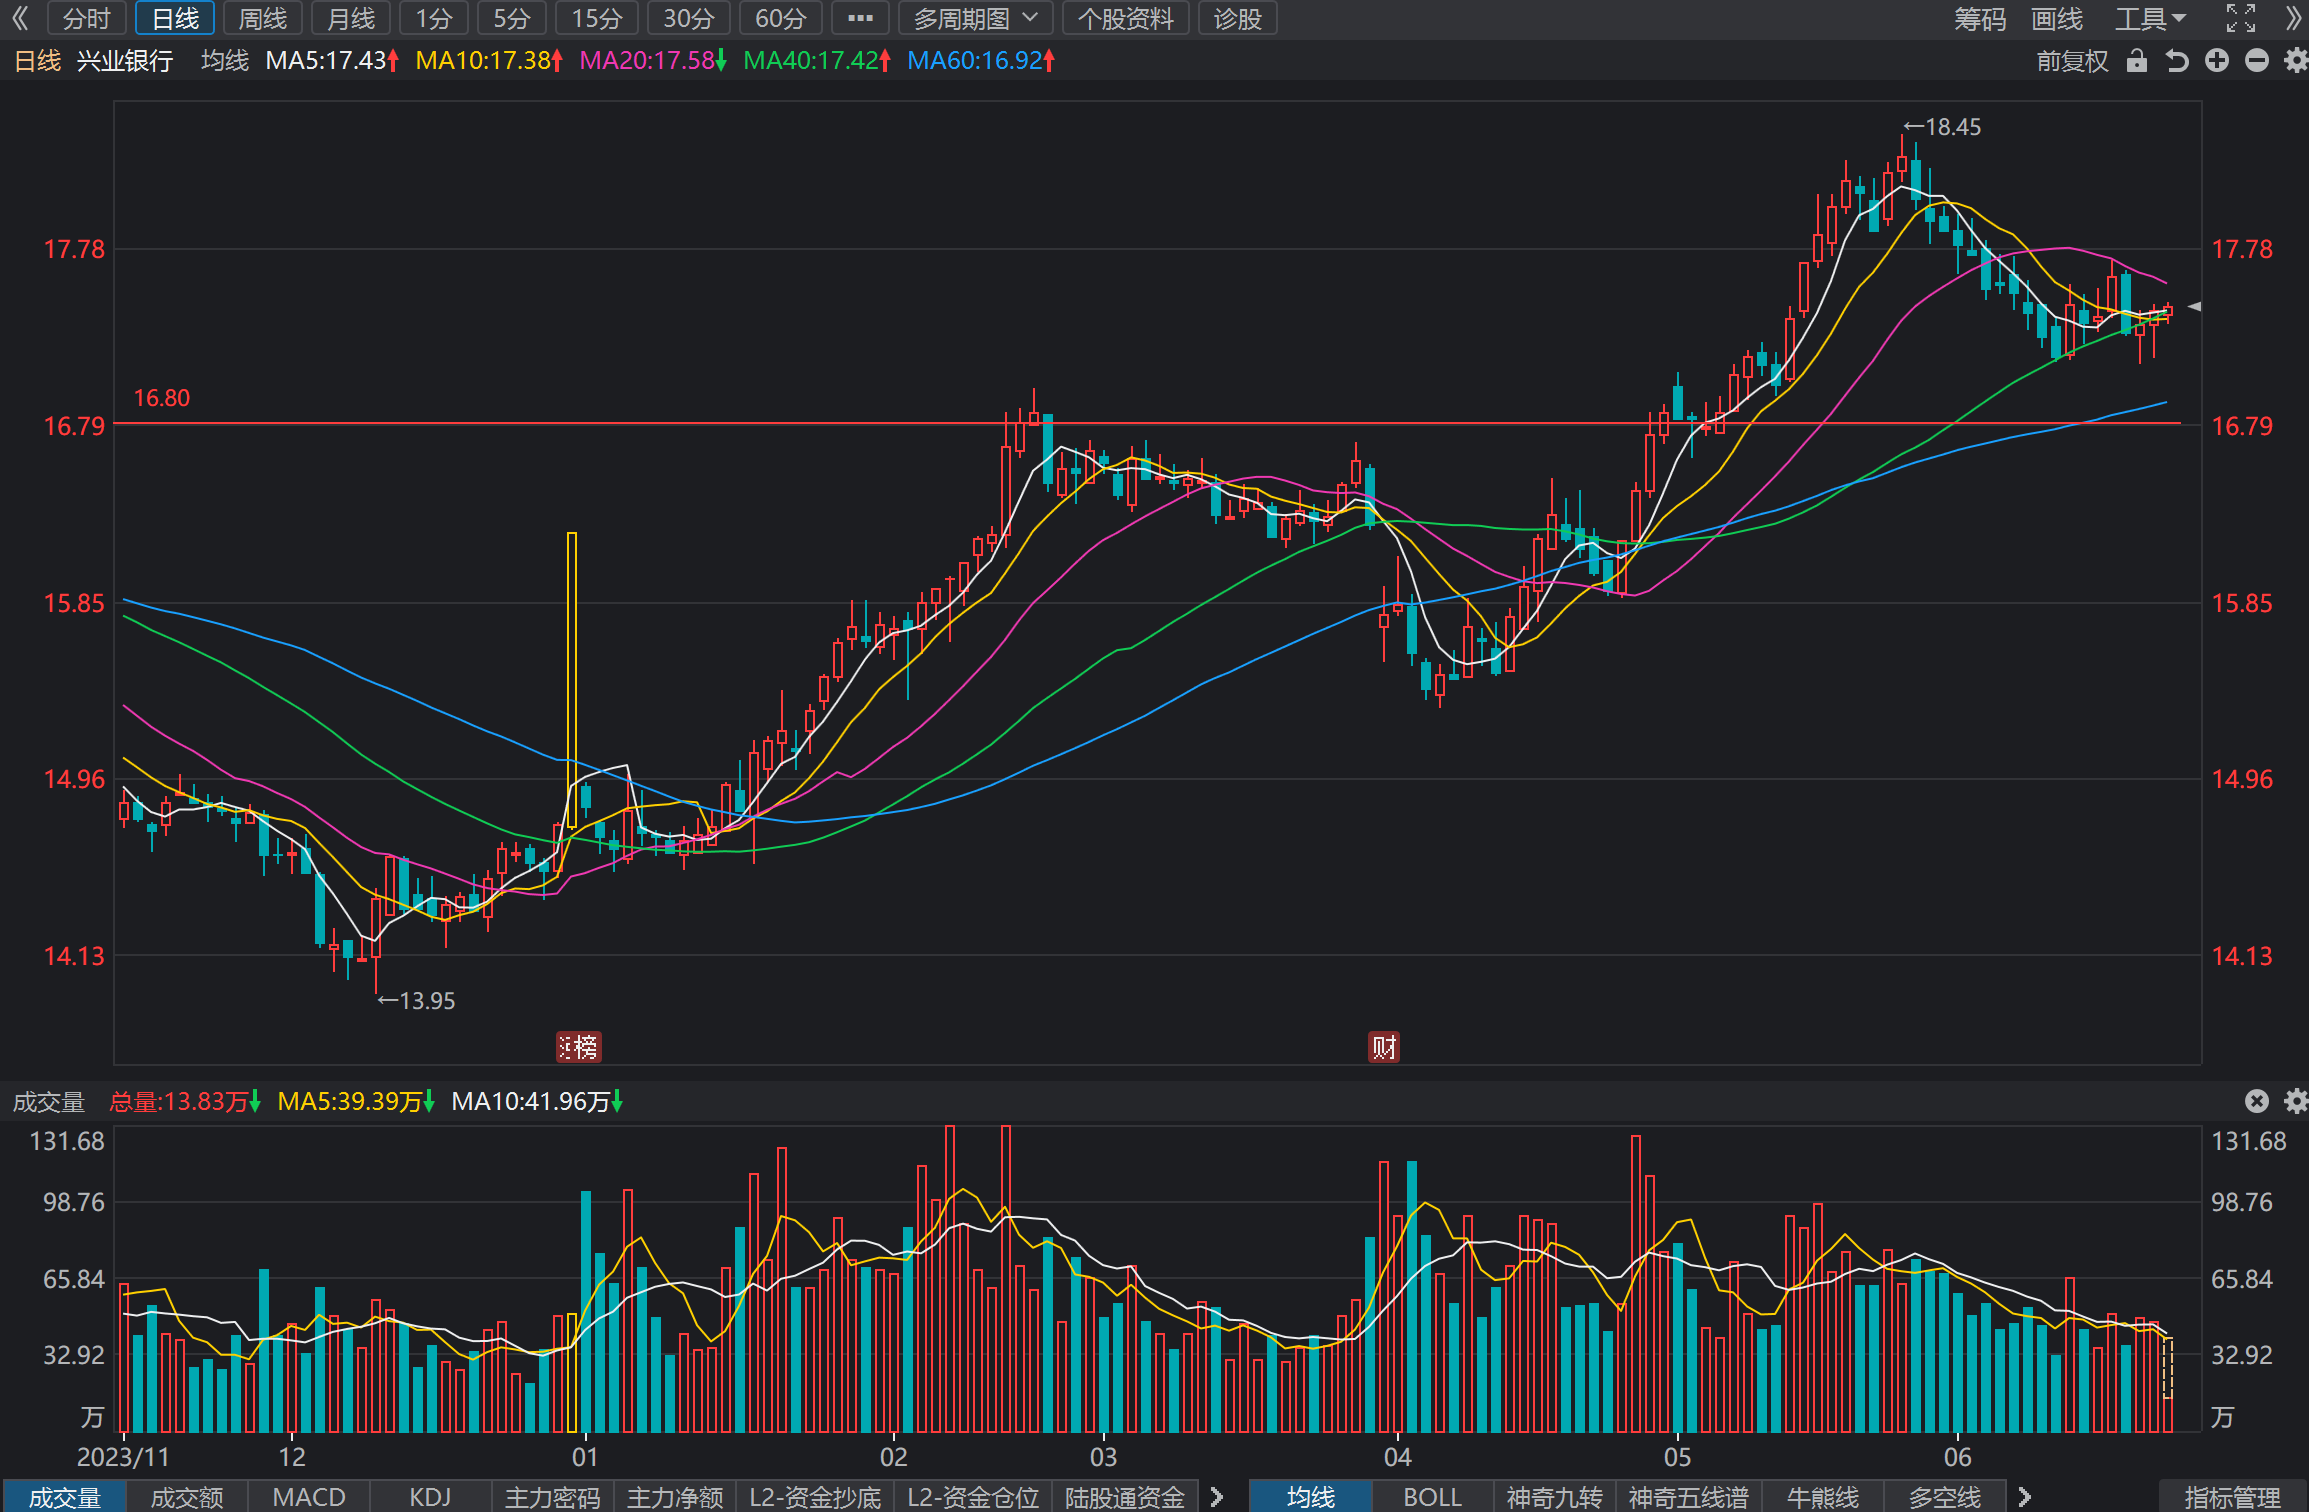Click the volume MA5:39.39万 label
This screenshot has width=2309, height=1512.
[x=356, y=1102]
